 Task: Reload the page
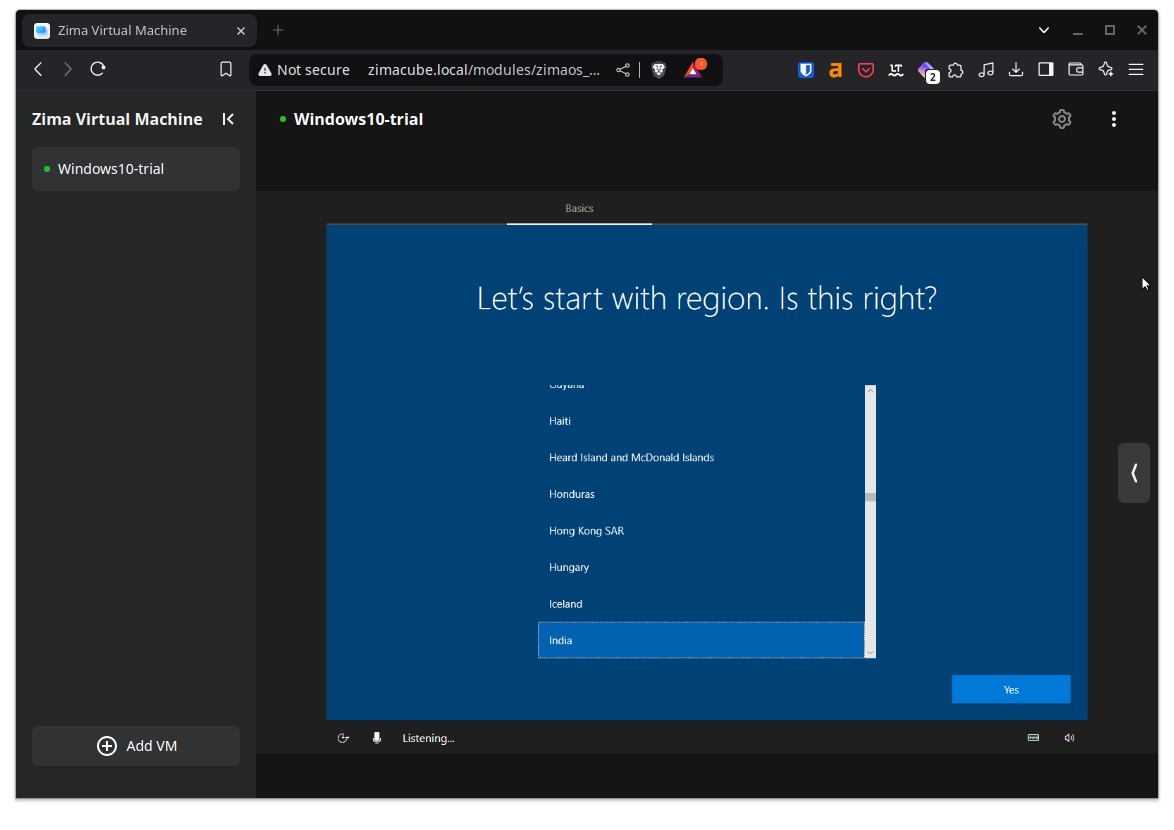tap(97, 70)
